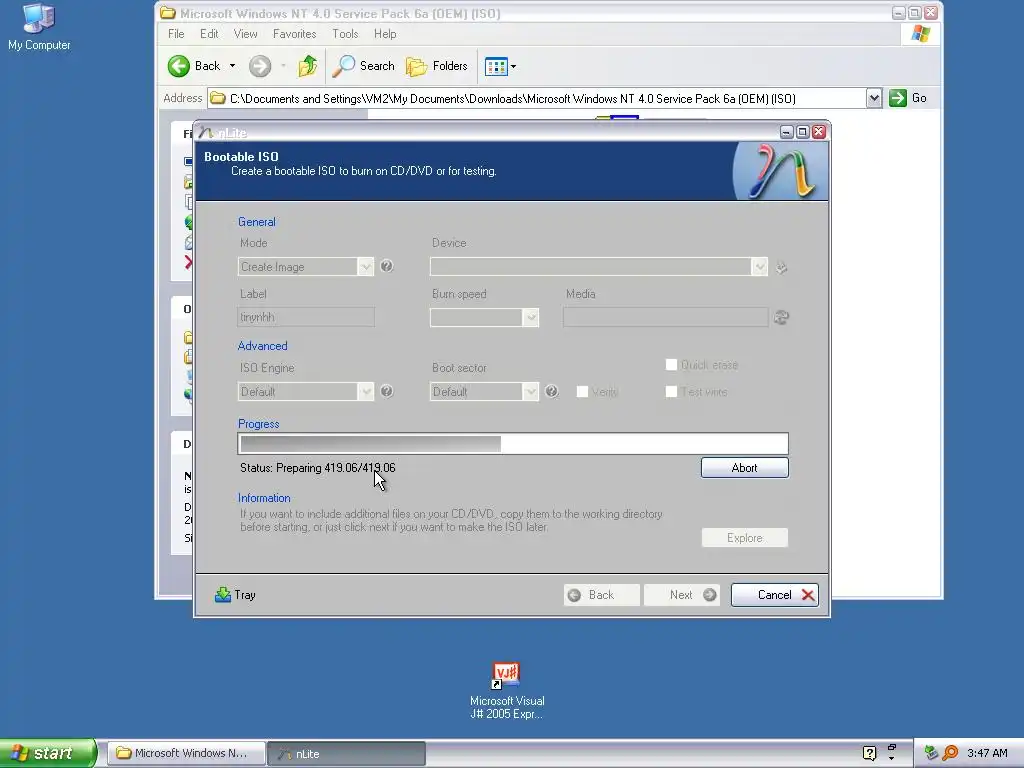Viewport: 1024px width, 768px height.
Task: Click the nLite Back button
Action: [601, 595]
